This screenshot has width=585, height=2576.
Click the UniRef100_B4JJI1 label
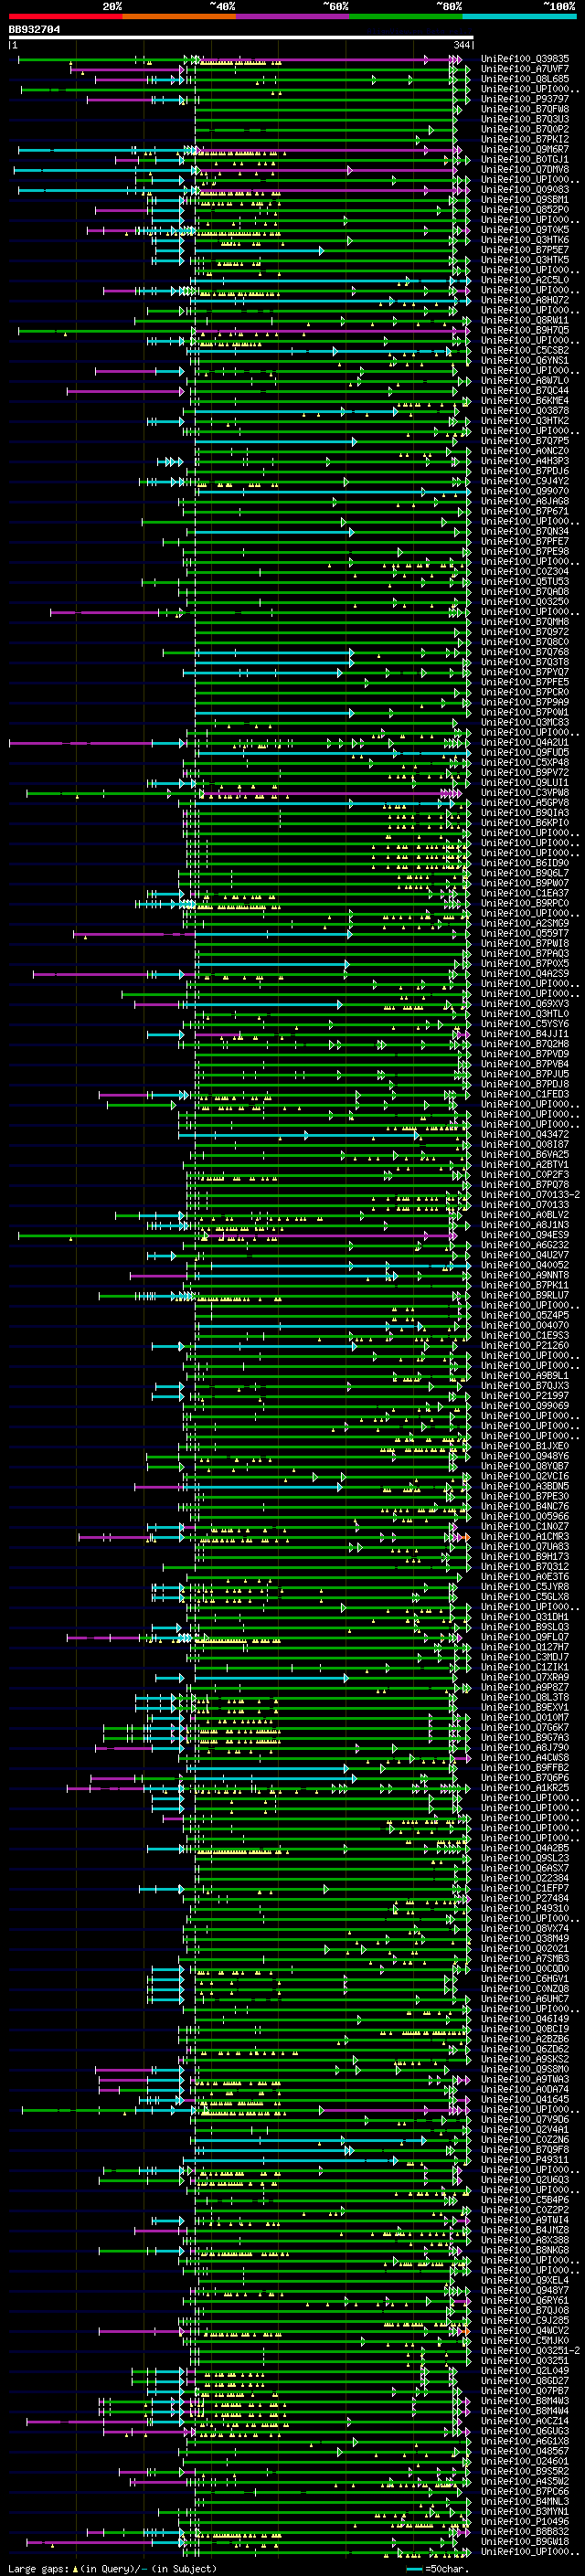525,1033
